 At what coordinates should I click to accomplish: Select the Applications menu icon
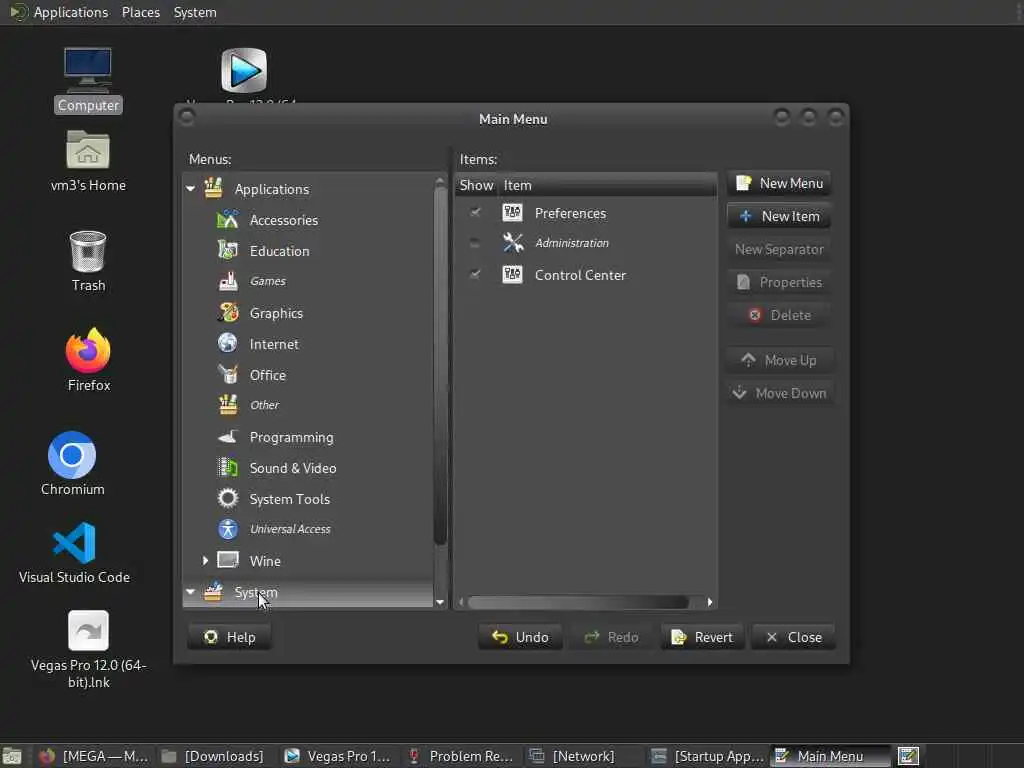pos(213,188)
